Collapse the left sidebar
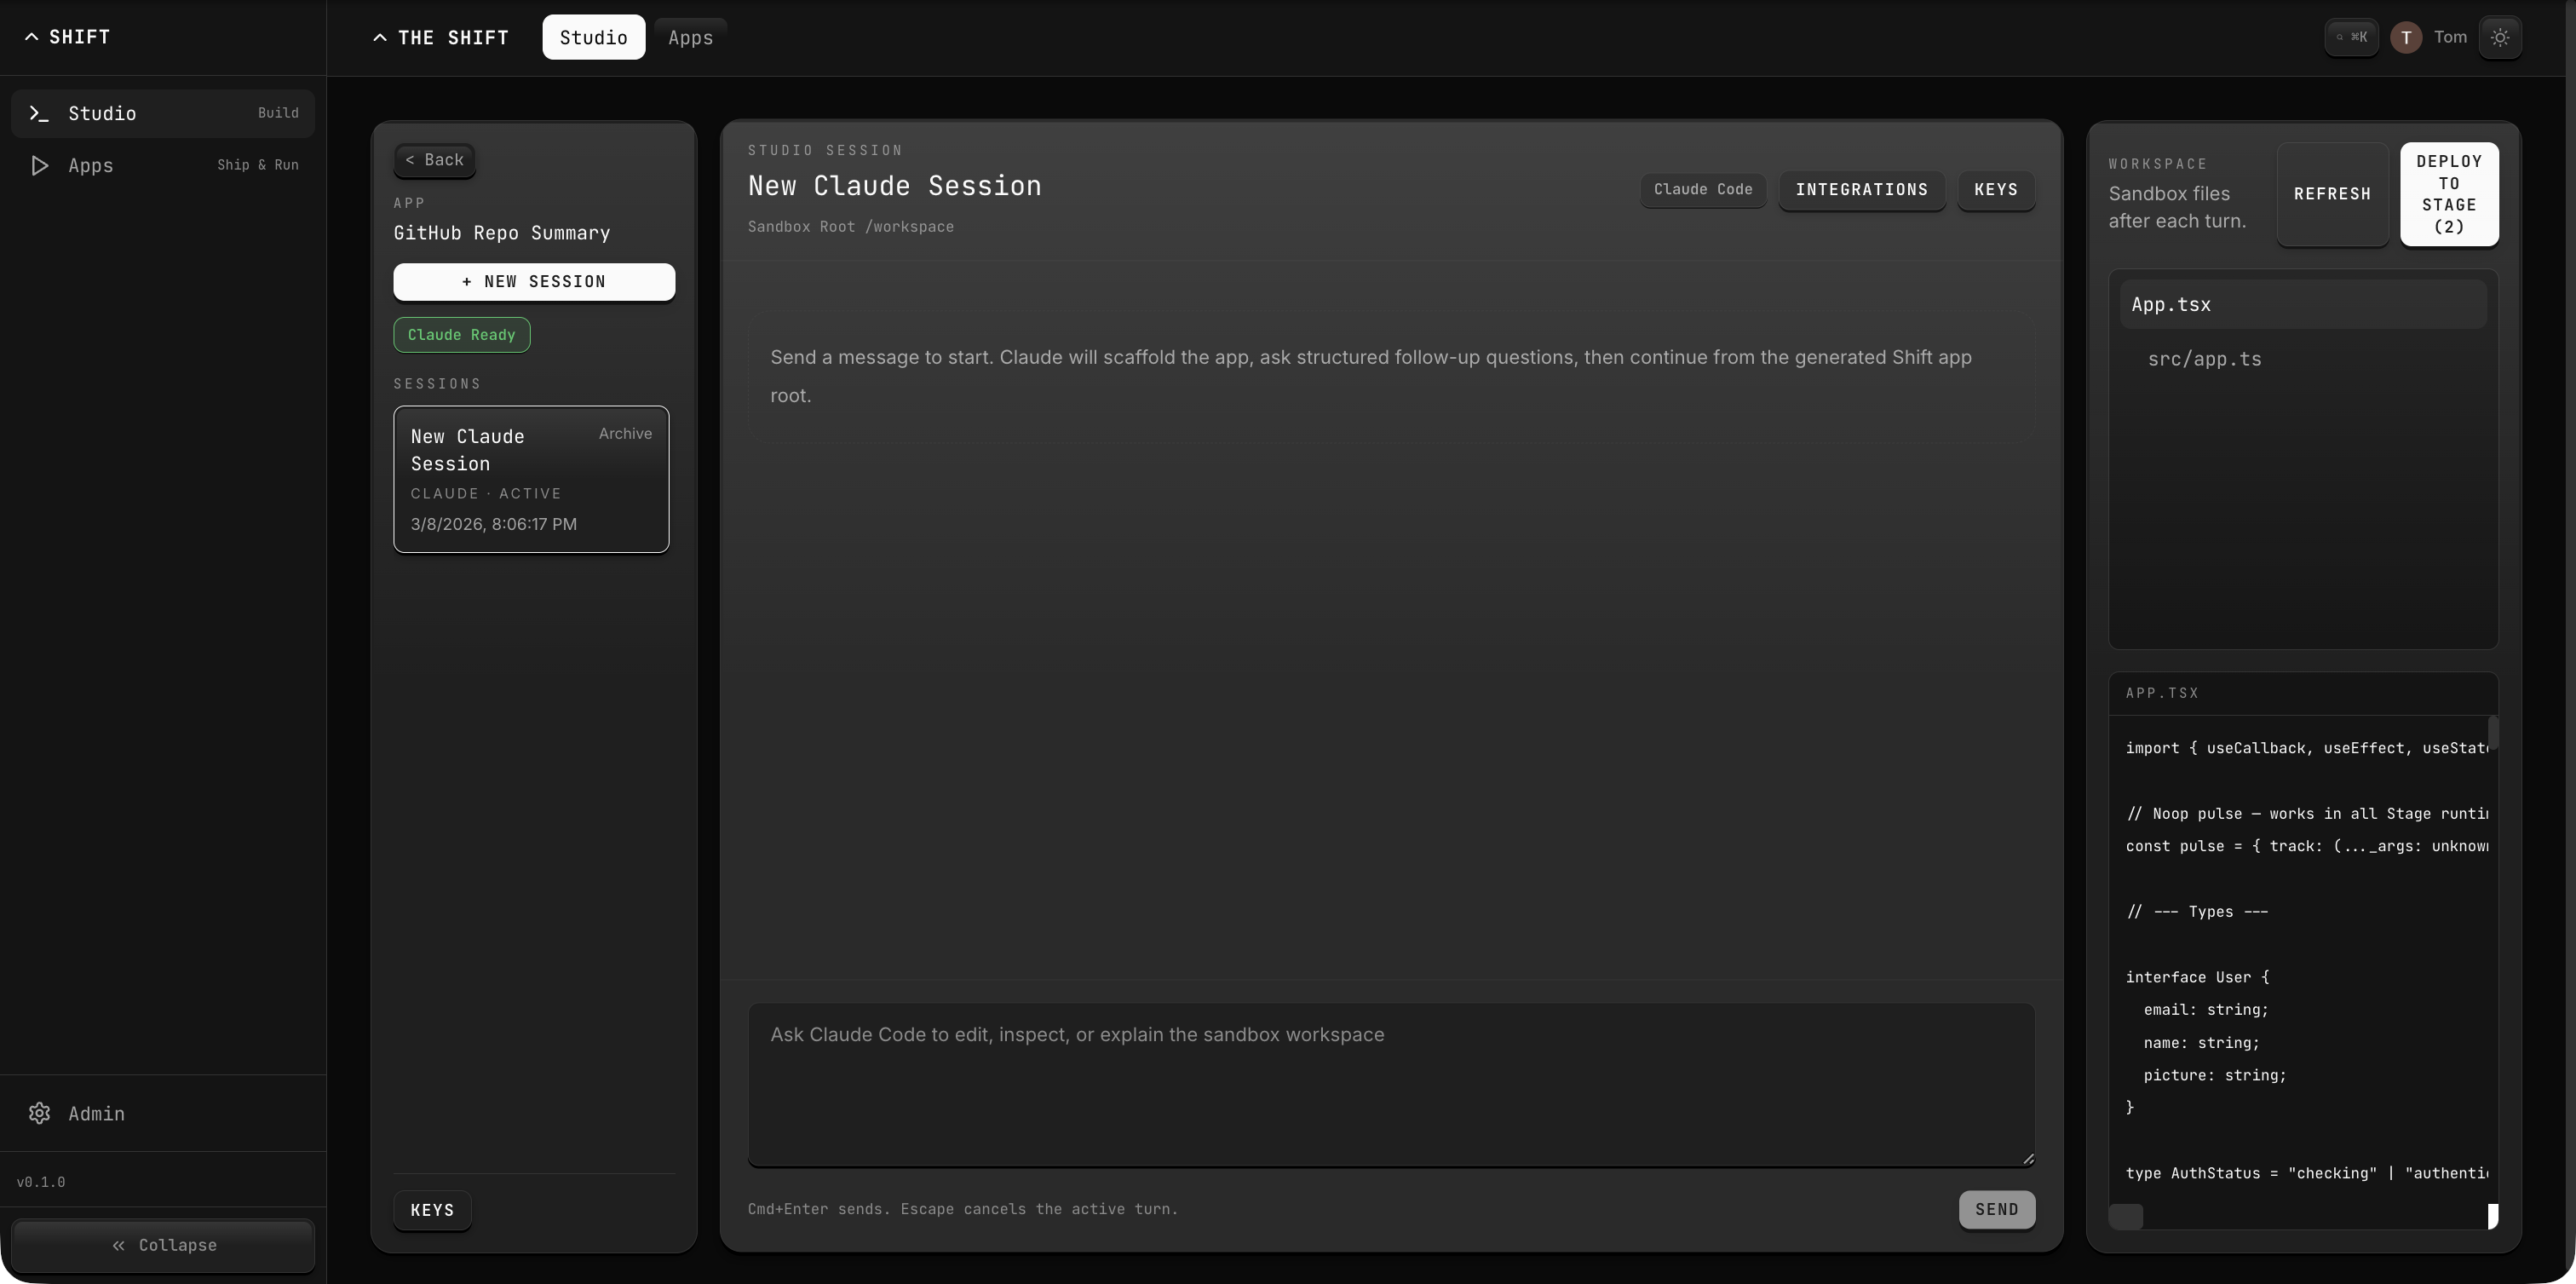Viewport: 2576px width, 1284px height. 162,1245
